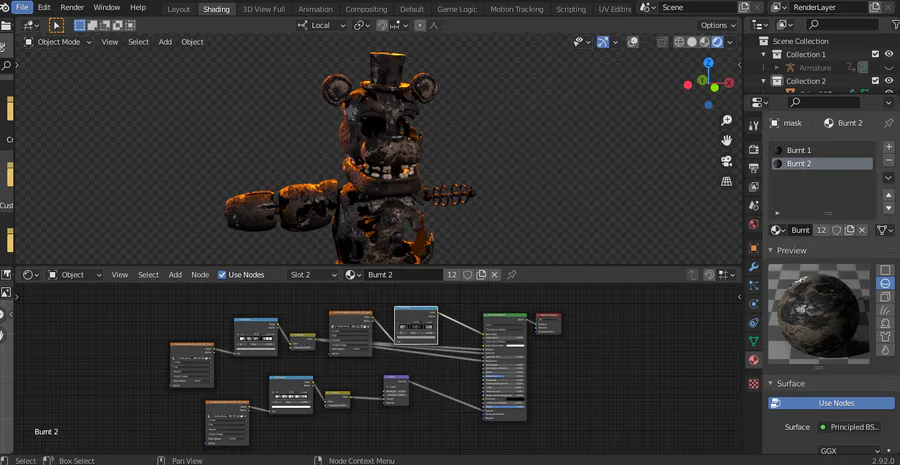Viewport: 900px width, 465px height.
Task: Open the viewport Options button
Action: [718, 25]
